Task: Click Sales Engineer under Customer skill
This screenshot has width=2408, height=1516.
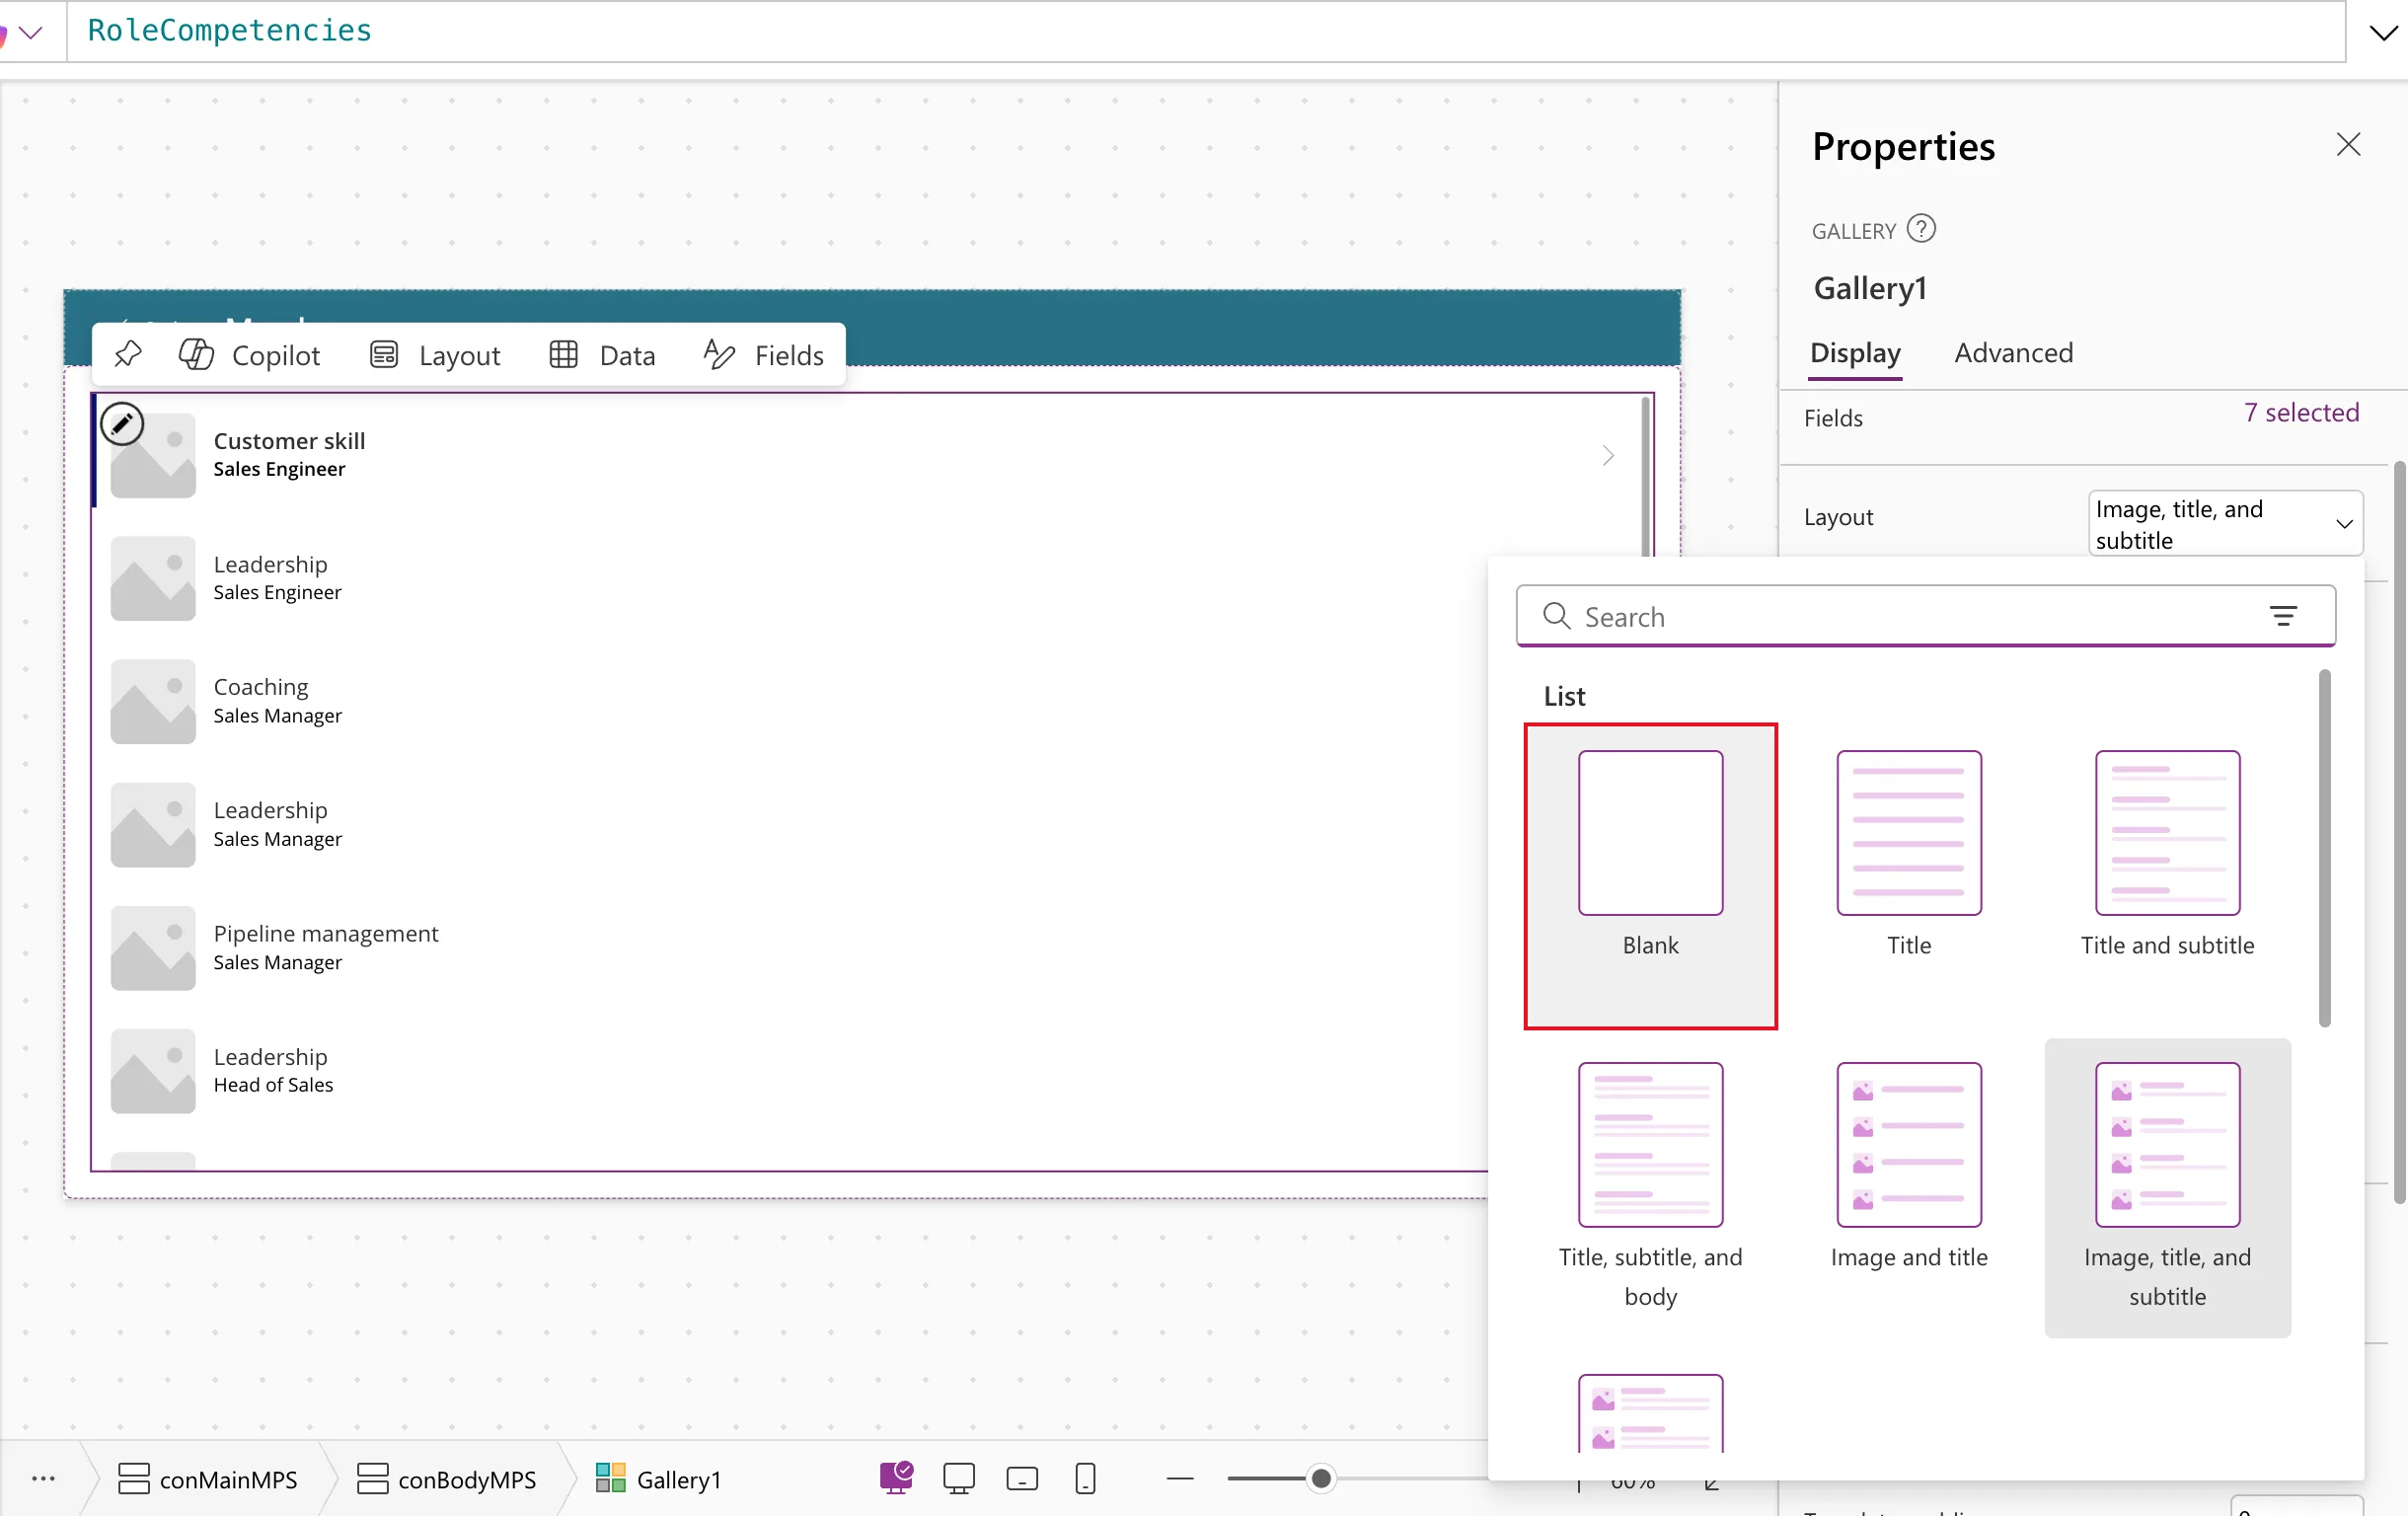Action: click(x=279, y=469)
